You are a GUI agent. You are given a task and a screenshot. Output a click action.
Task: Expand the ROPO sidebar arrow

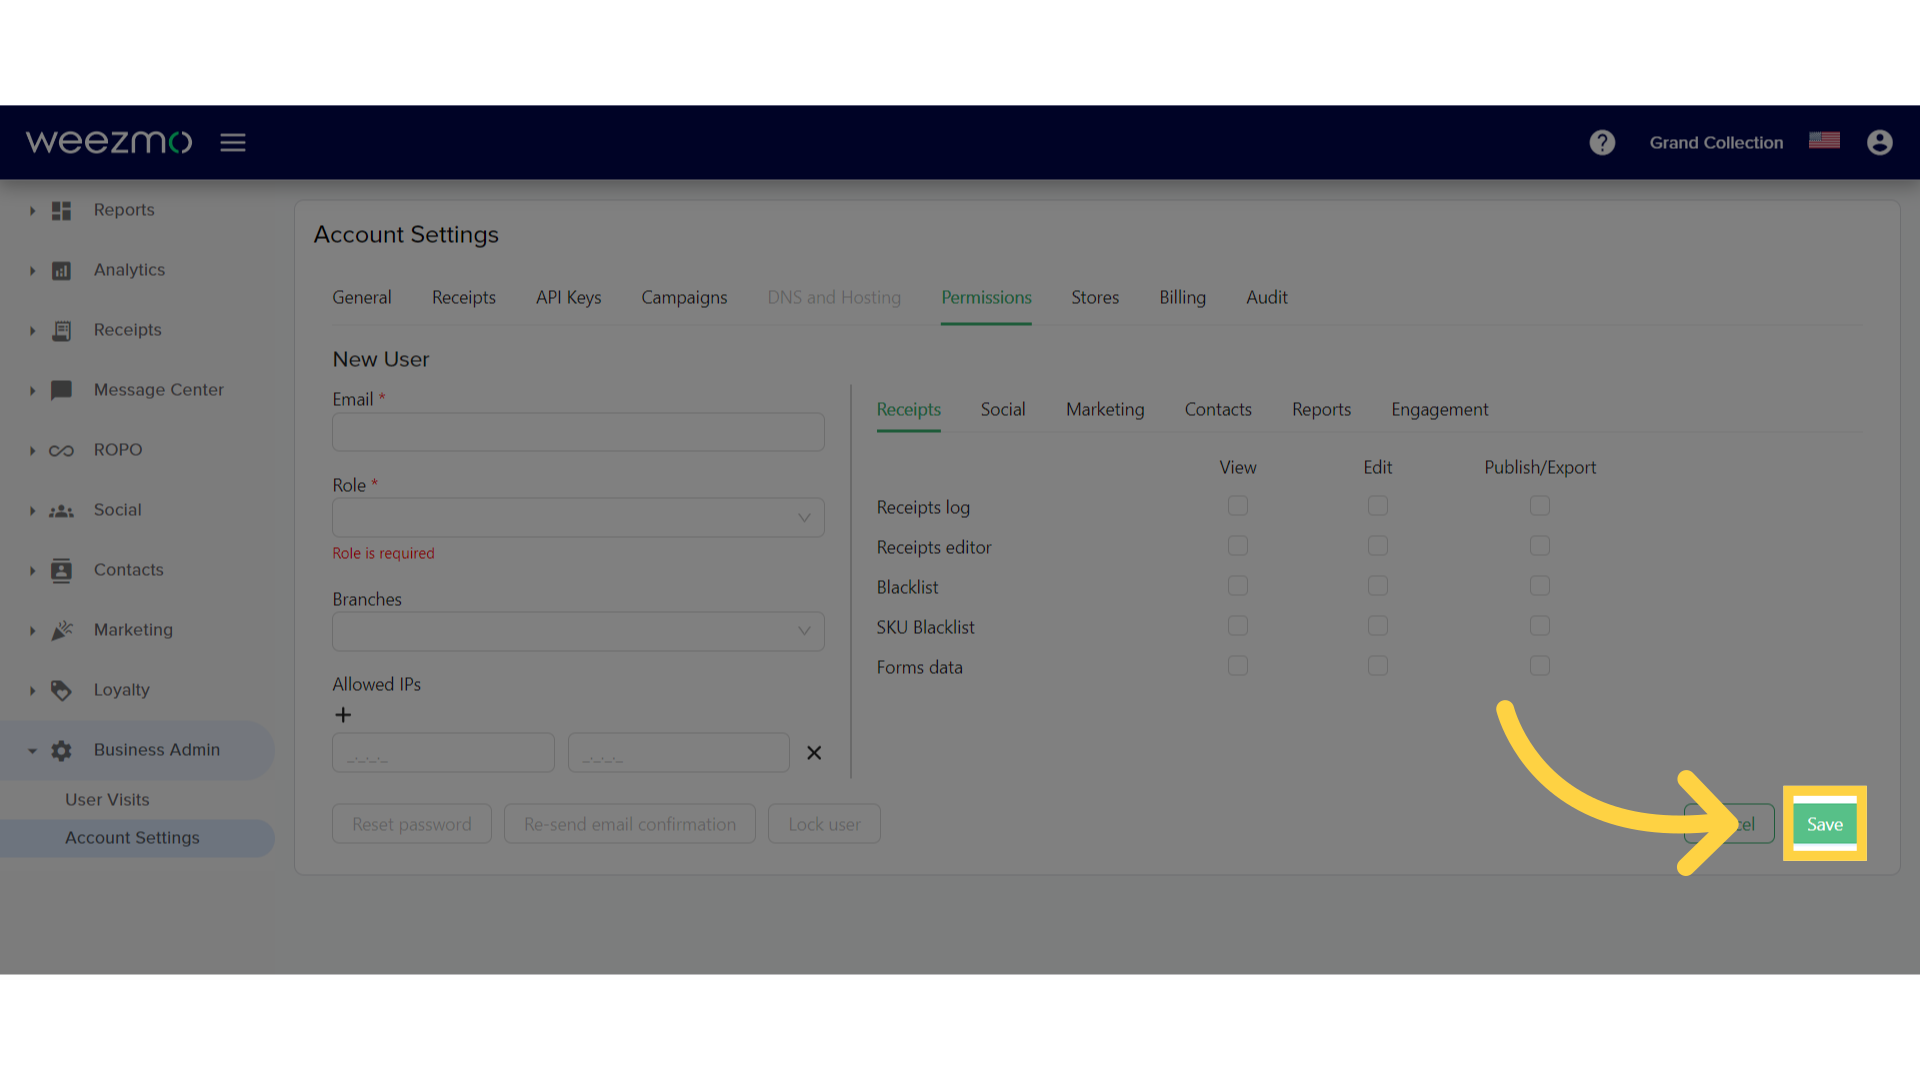click(x=32, y=451)
